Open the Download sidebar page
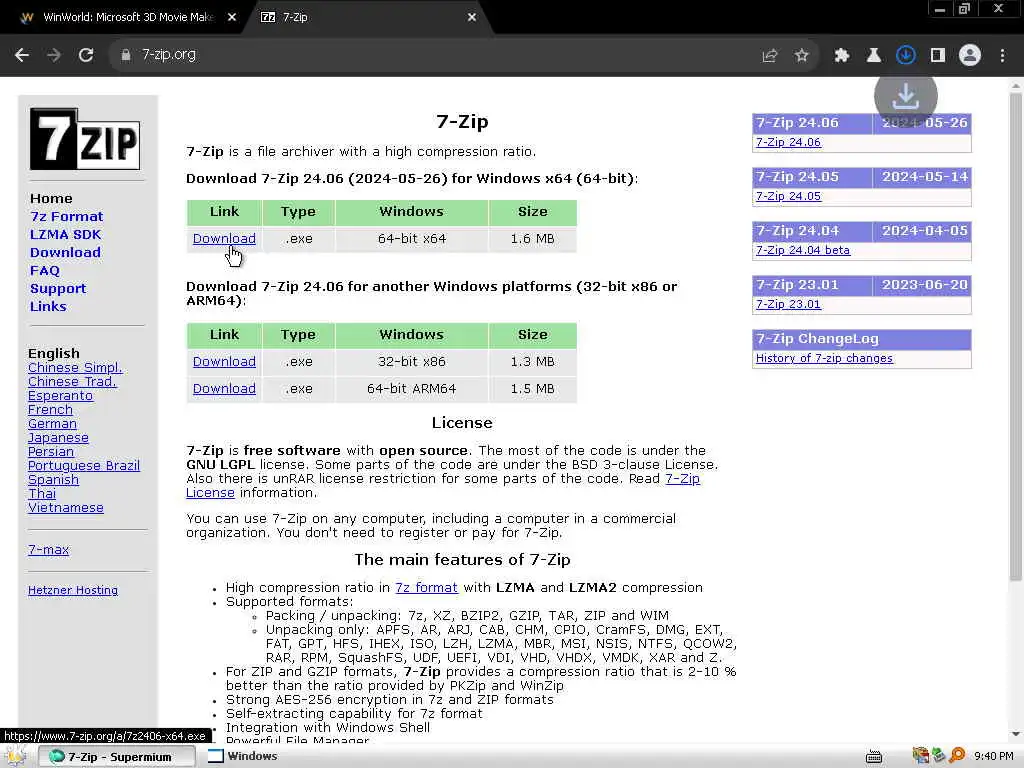This screenshot has height=768, width=1024. (x=65, y=252)
